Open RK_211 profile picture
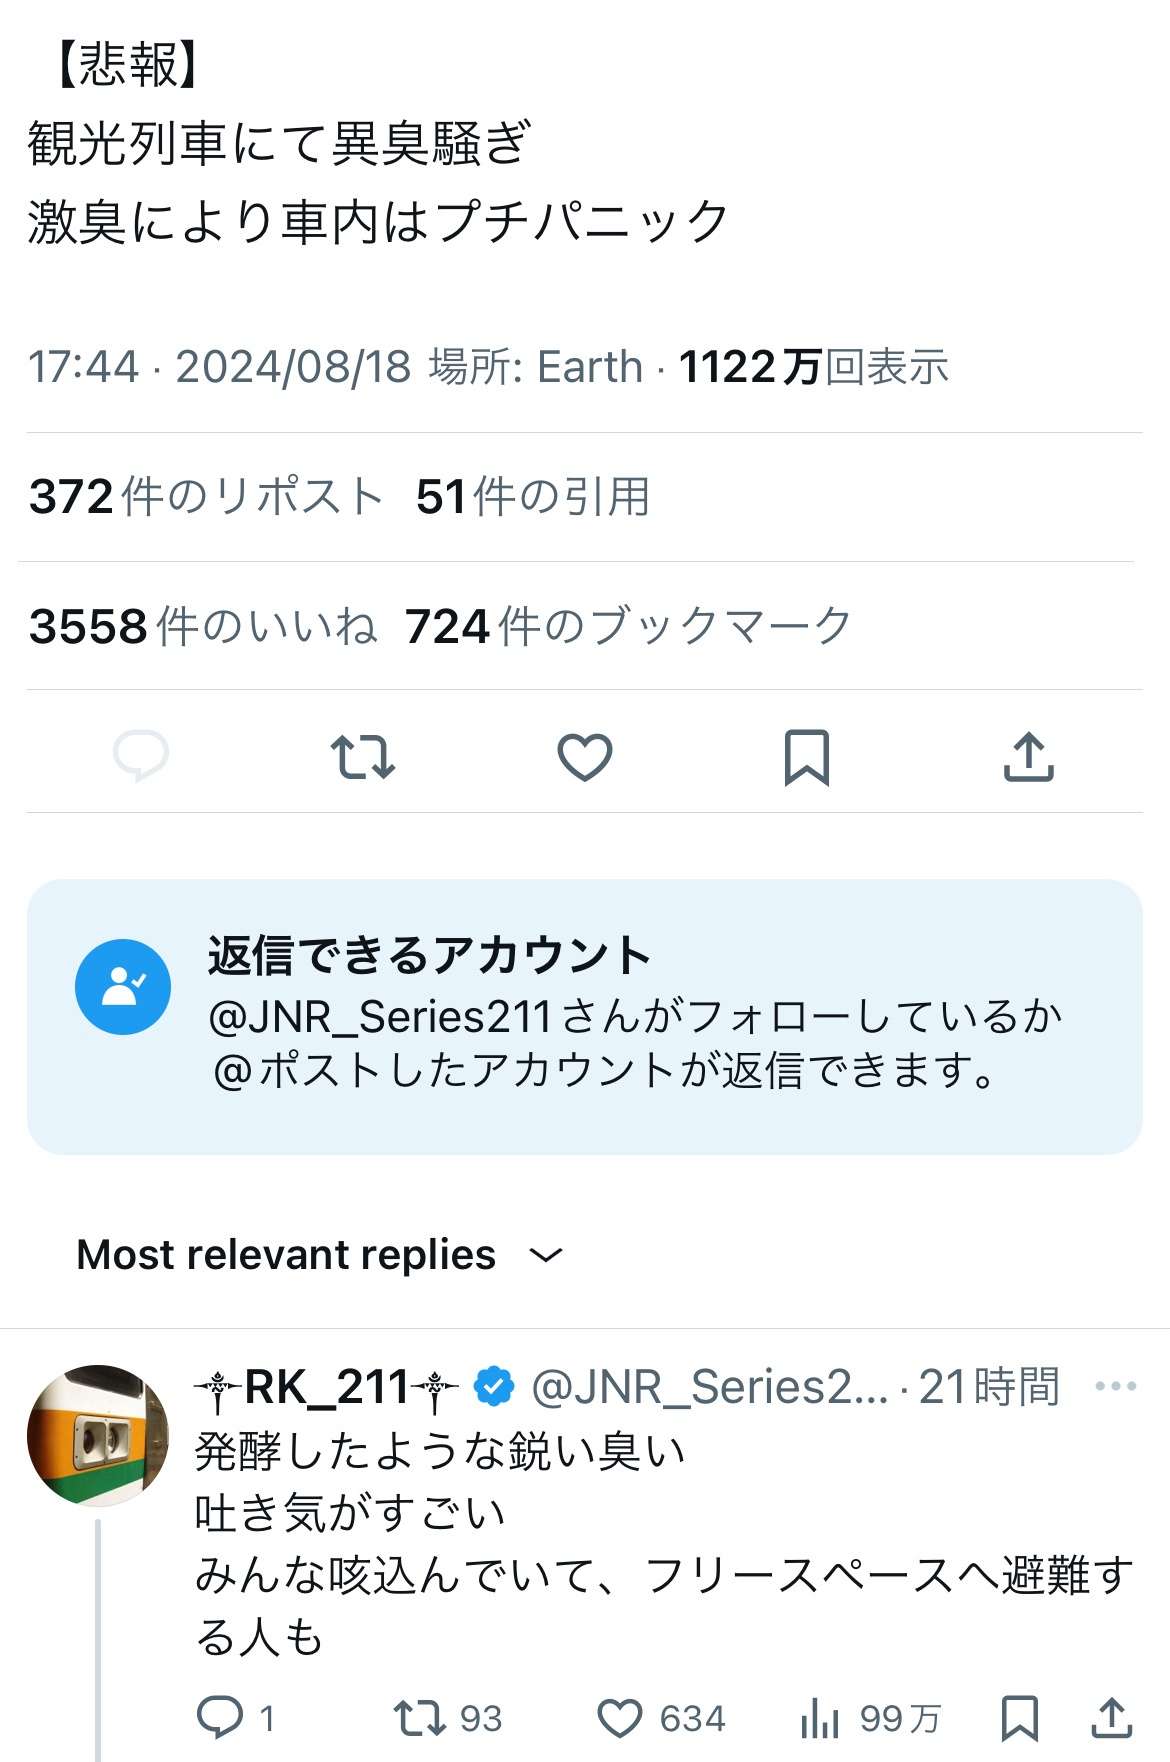Viewport: 1170px width, 1762px height. 98,1435
